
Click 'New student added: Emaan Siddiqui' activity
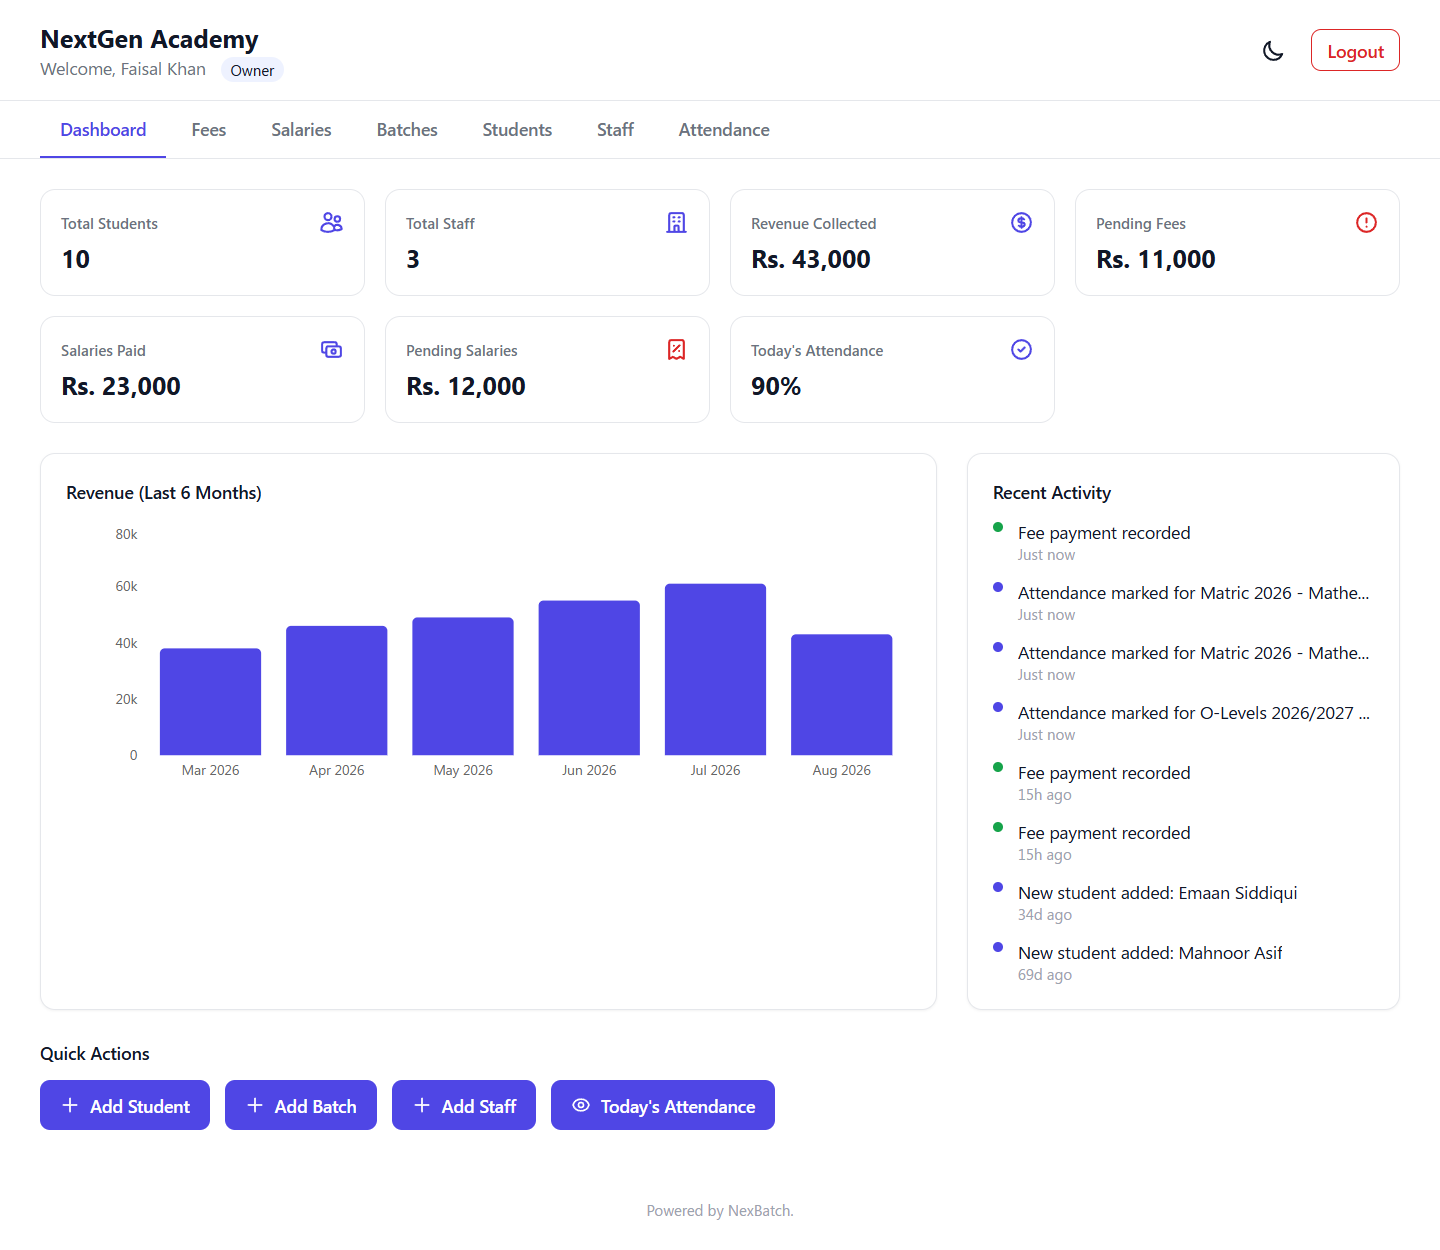(1158, 893)
